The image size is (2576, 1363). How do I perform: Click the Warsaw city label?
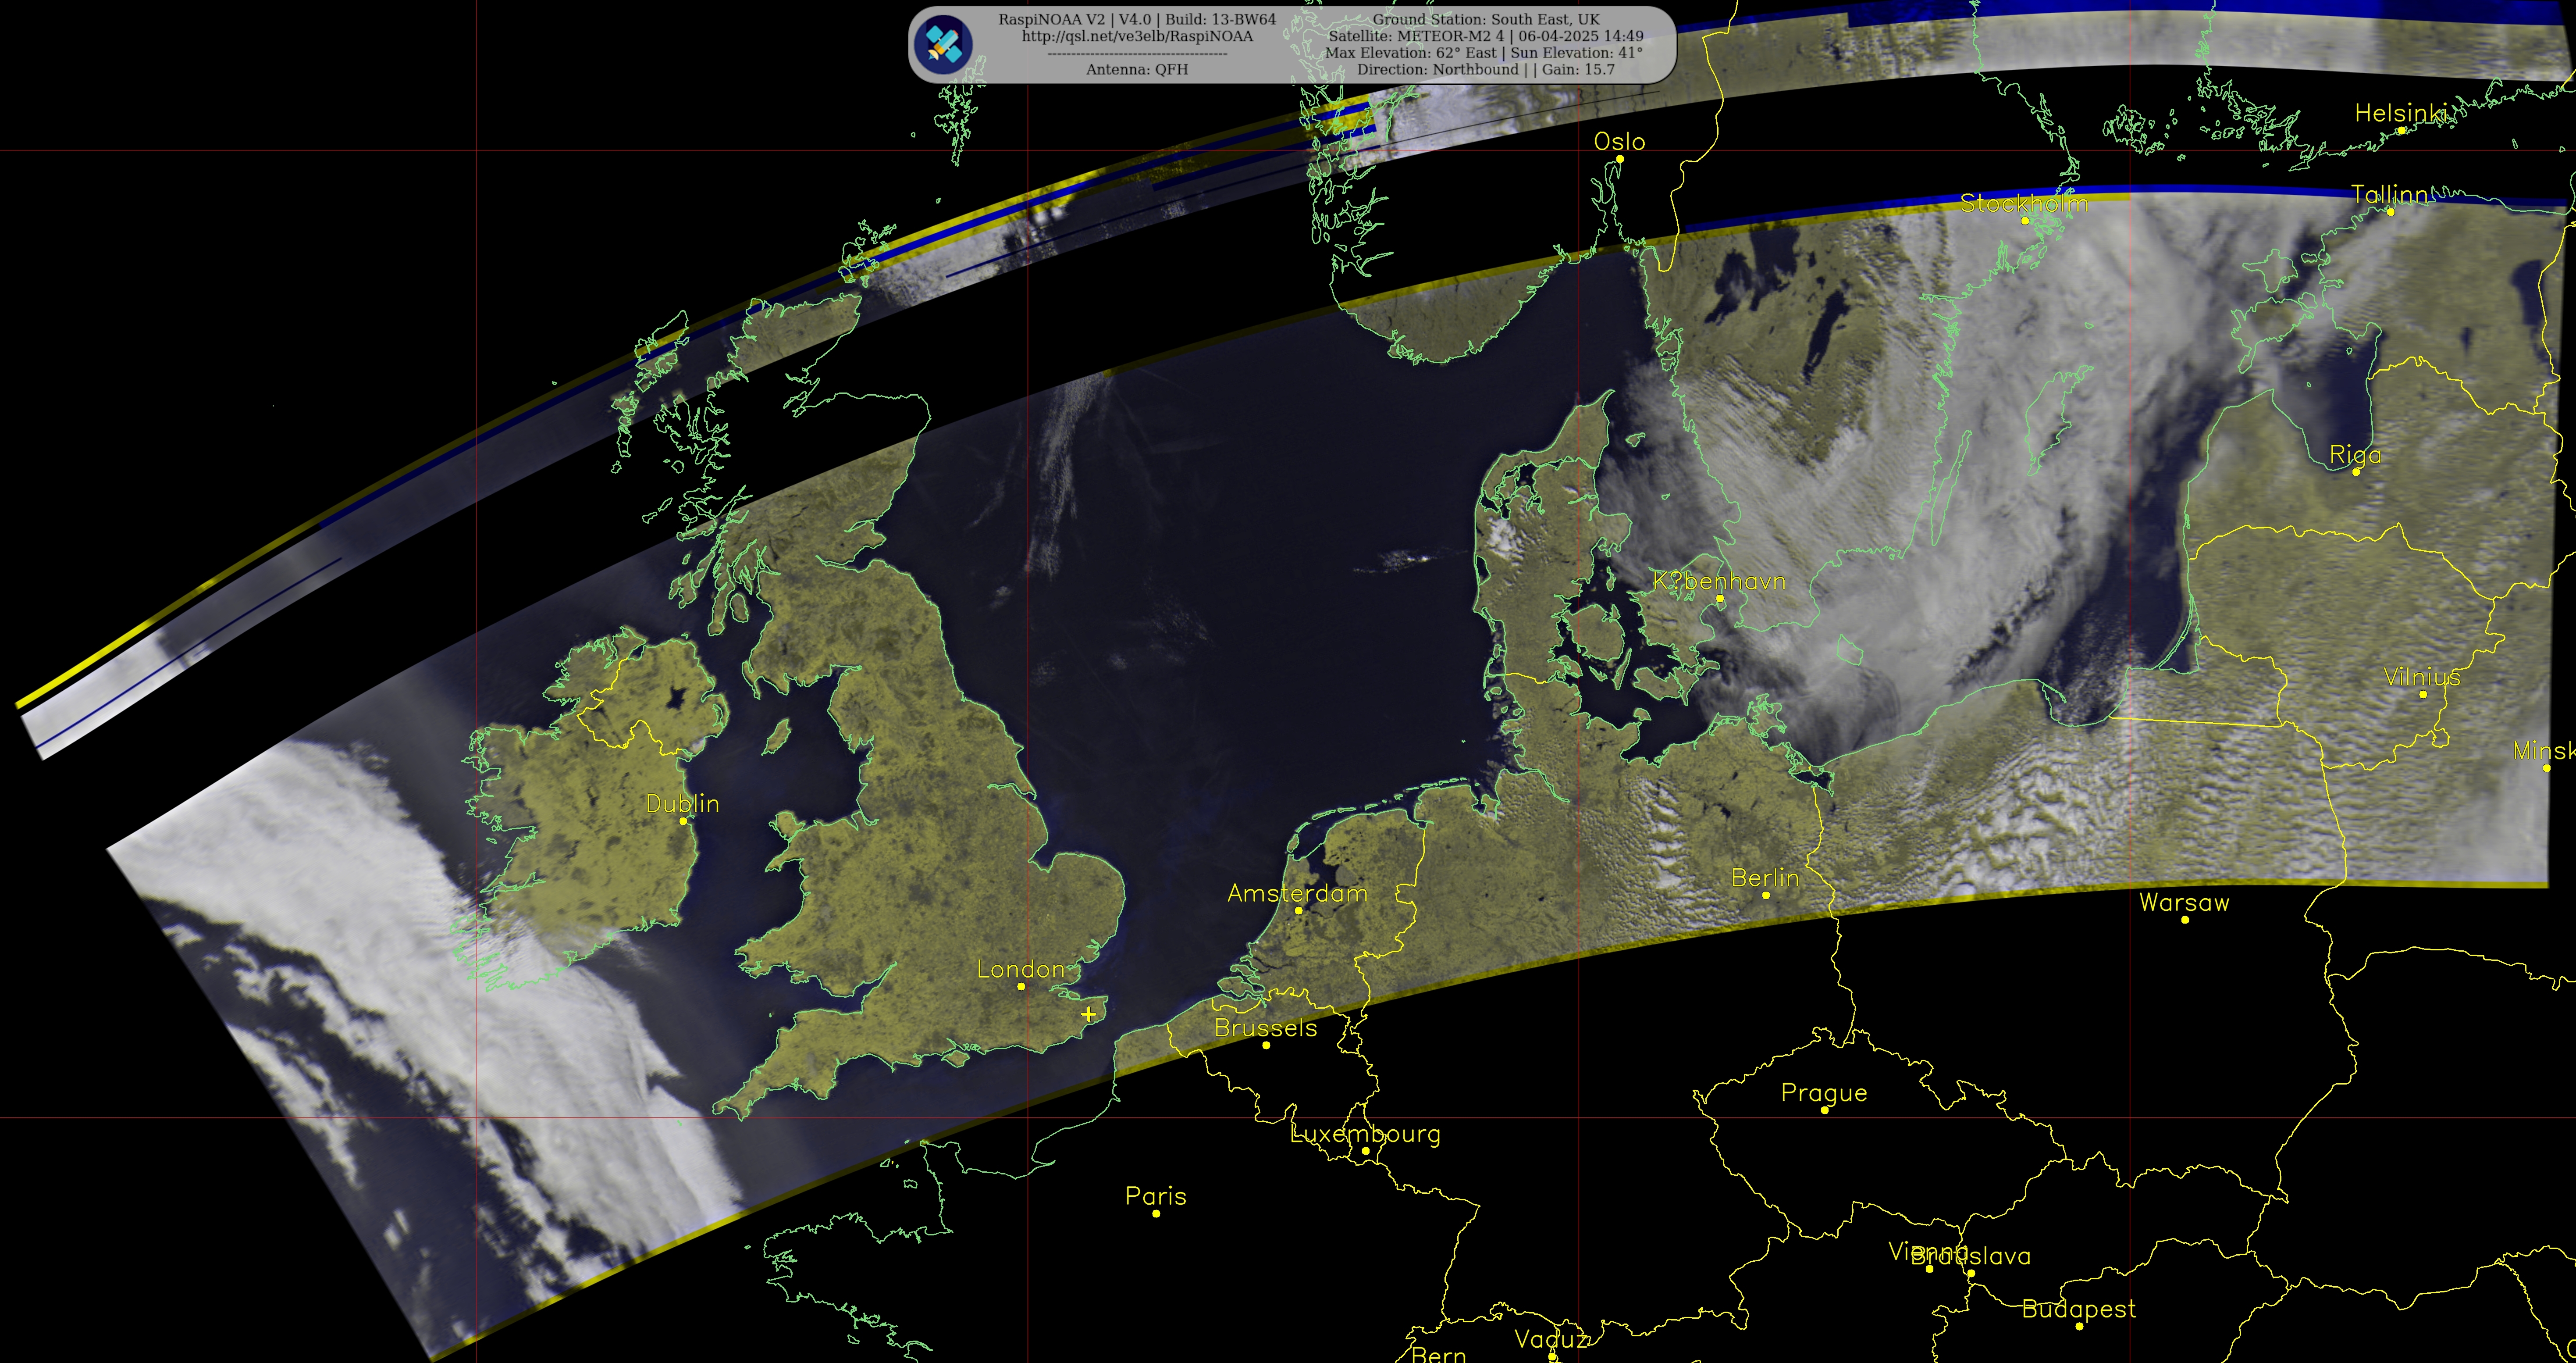tap(2184, 903)
